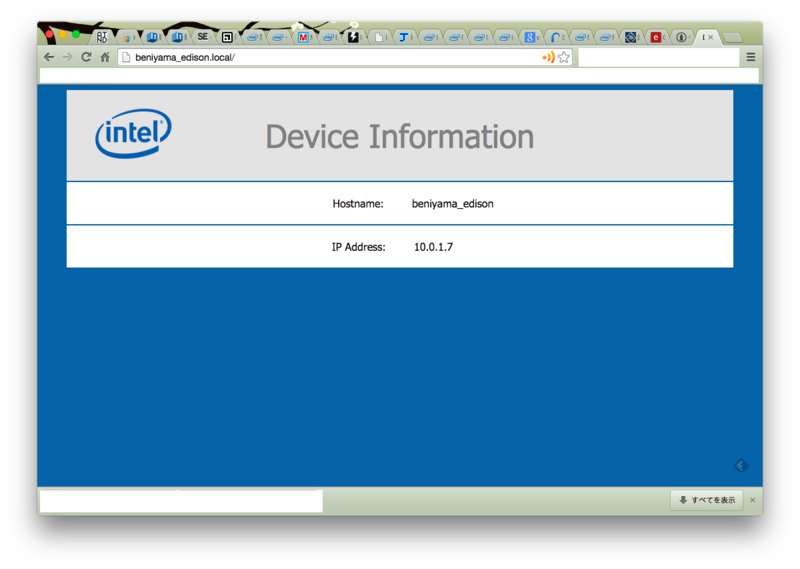Click the 10.0.1.7 IP value
Screen dimensions: 800x569
click(x=433, y=247)
